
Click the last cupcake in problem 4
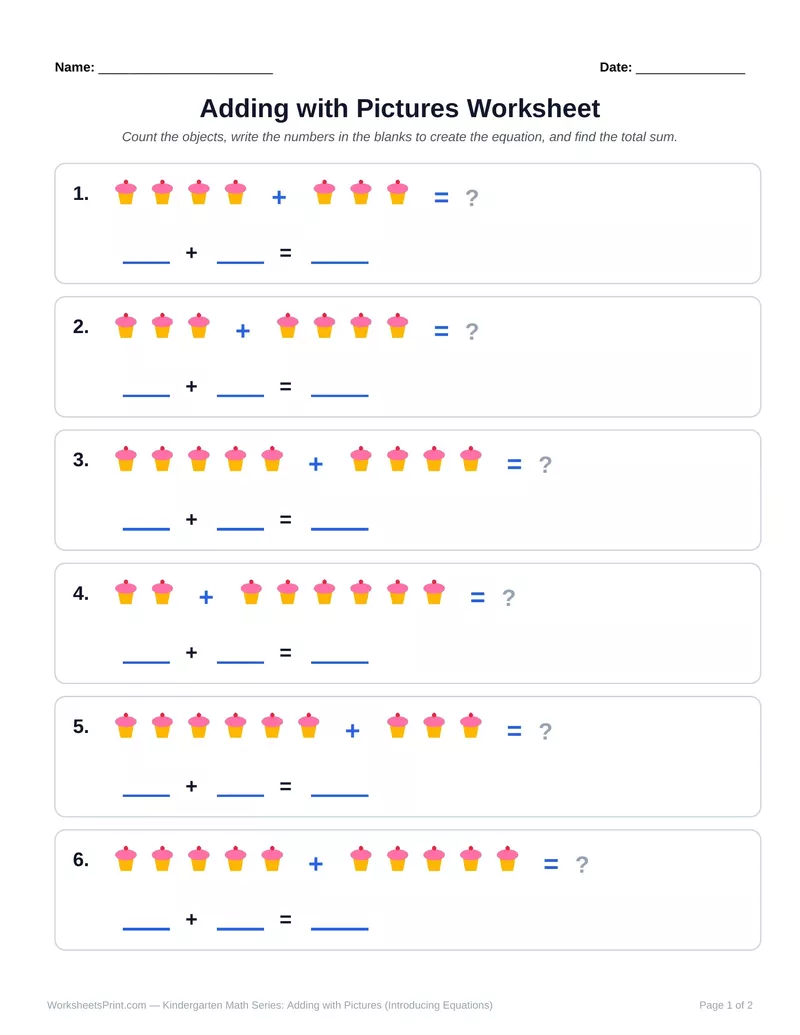coord(434,592)
